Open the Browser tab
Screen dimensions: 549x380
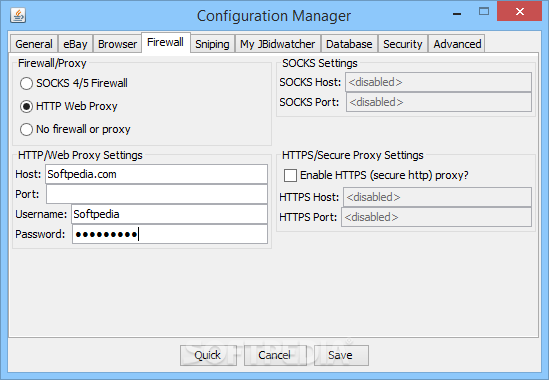(117, 44)
